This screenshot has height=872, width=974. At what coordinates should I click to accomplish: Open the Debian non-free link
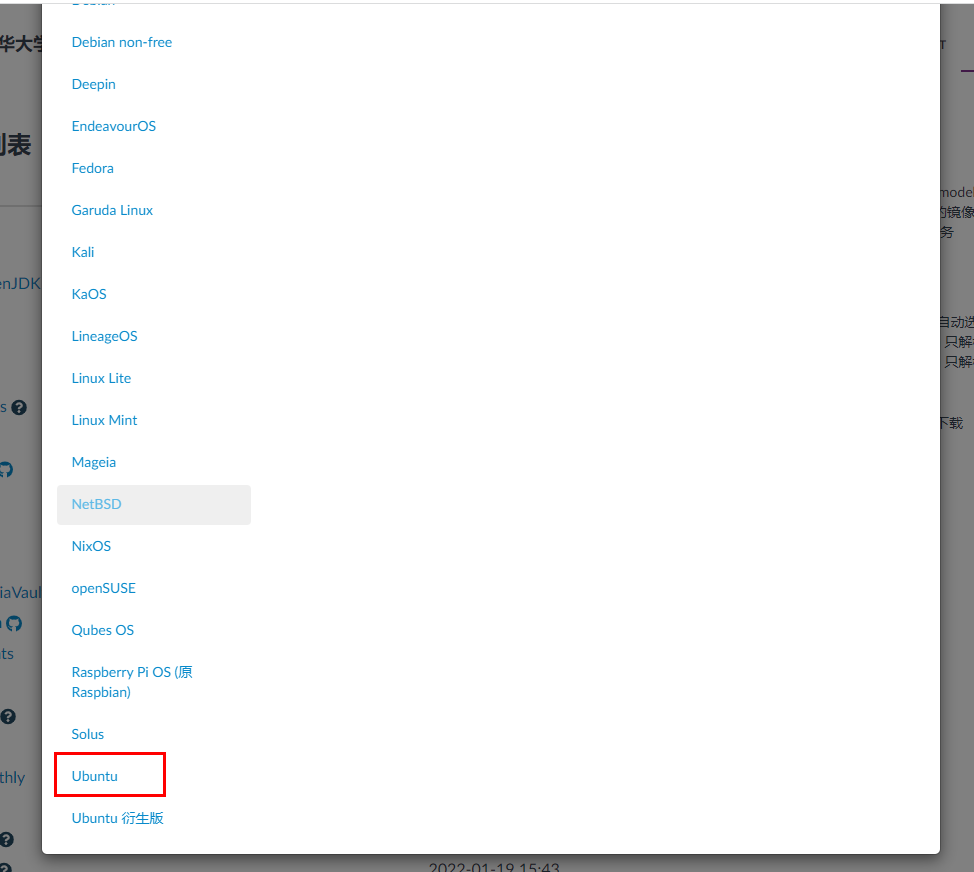coord(122,42)
